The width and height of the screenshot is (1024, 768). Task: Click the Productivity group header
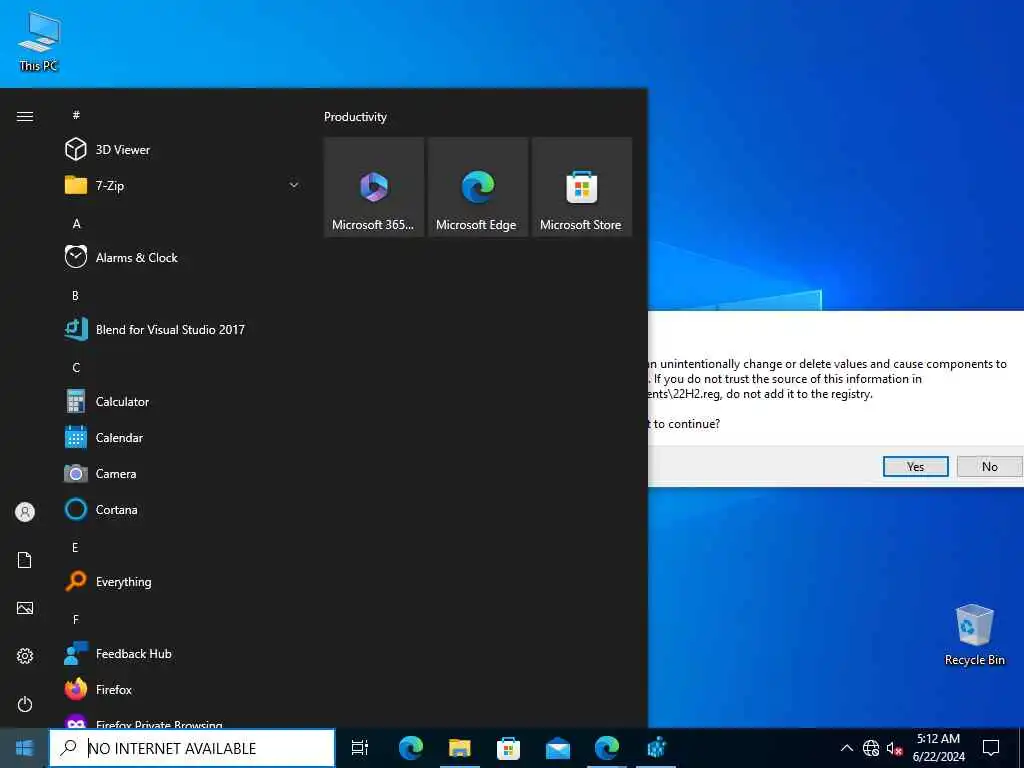click(x=355, y=117)
